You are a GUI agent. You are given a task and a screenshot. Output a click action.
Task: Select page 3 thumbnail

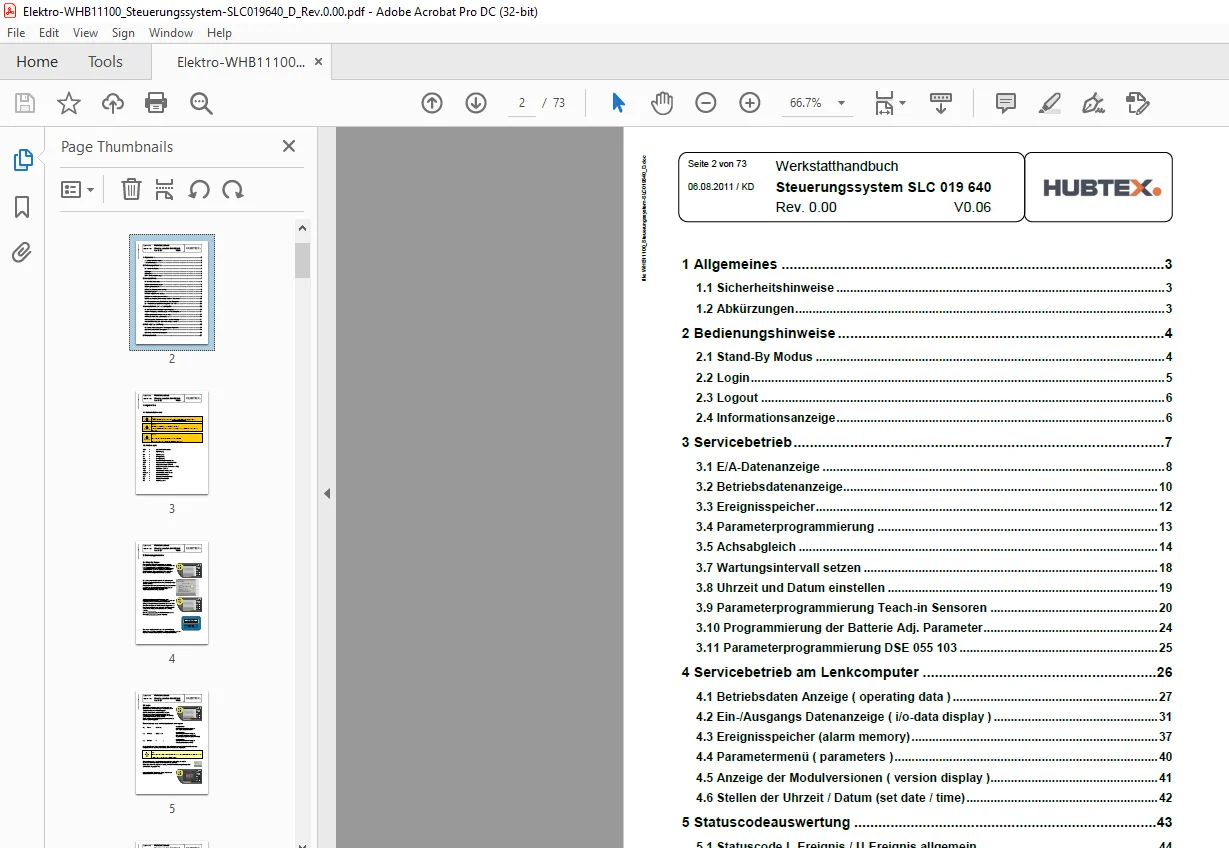click(x=172, y=442)
